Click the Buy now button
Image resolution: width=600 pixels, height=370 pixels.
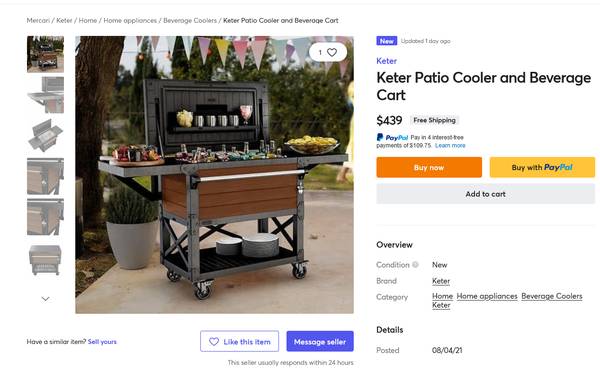click(x=429, y=168)
